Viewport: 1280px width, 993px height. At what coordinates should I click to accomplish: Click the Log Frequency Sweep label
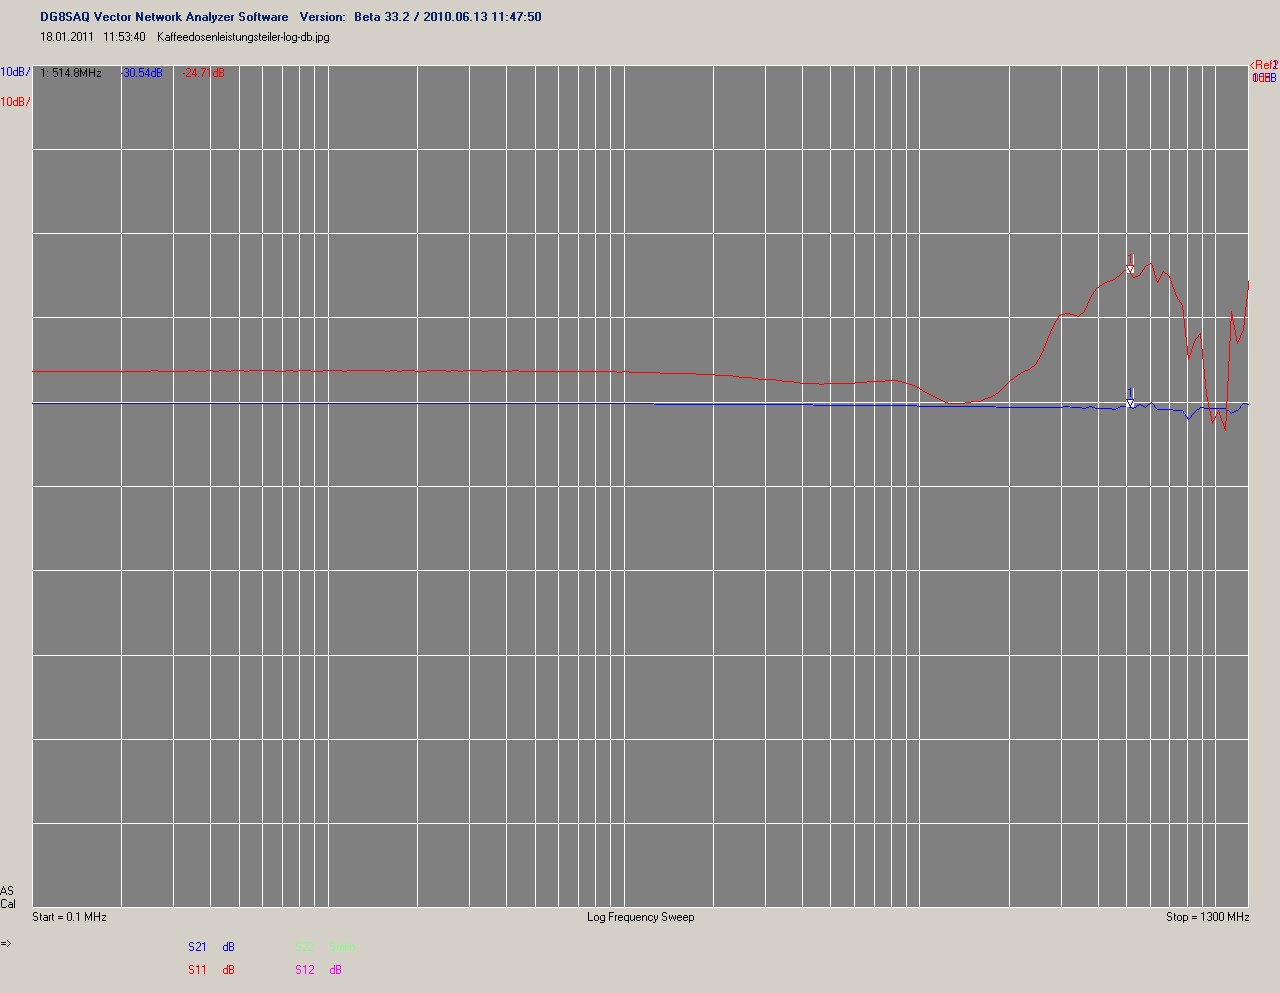640,917
